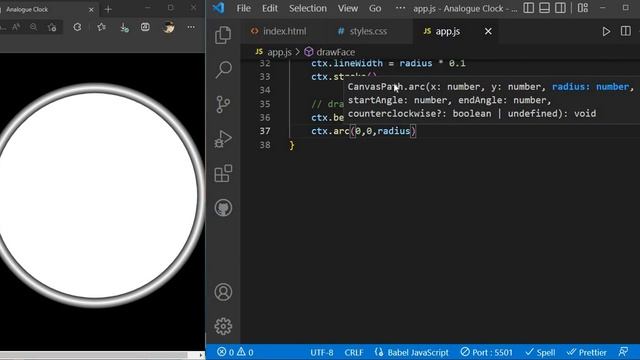Open the Customize Layout button
This screenshot has height=360, width=640.
[x=583, y=8]
